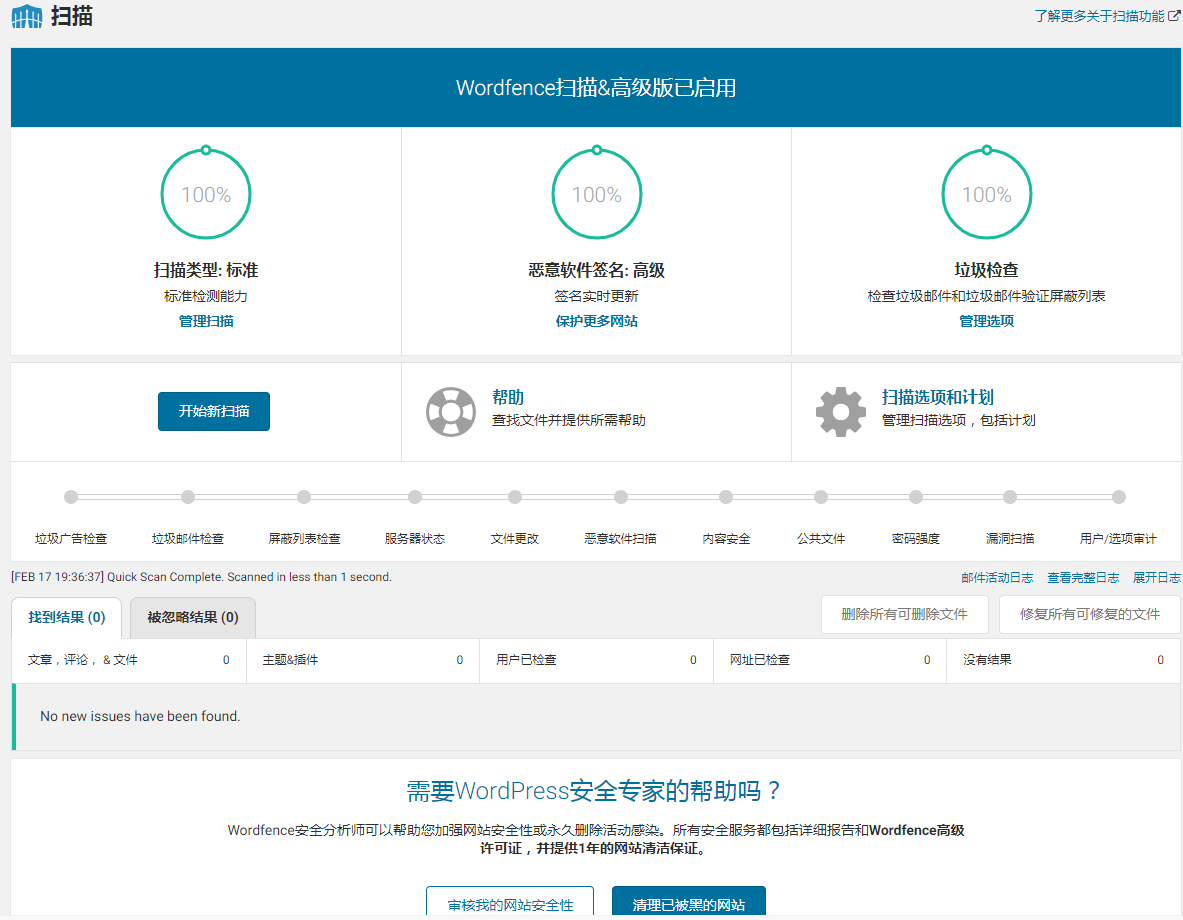Click the Wordfence扫描&高级版已启用 banner text
Screen dimensions: 1183x920
pyautogui.click(x=596, y=88)
